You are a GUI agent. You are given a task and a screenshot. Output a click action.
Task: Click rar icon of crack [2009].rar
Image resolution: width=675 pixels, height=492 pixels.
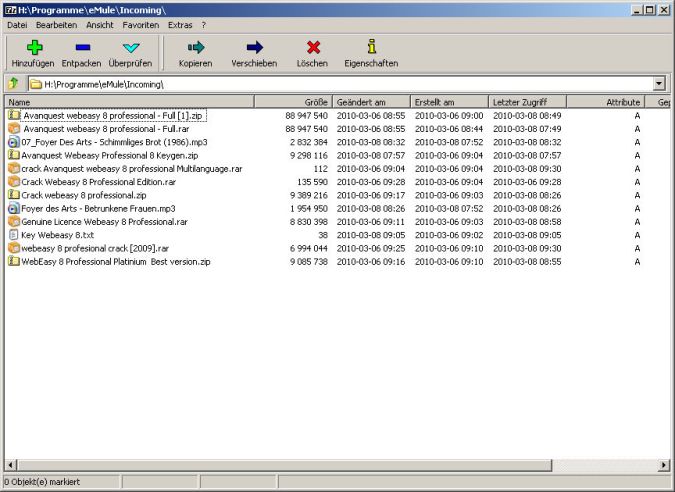pos(14,248)
